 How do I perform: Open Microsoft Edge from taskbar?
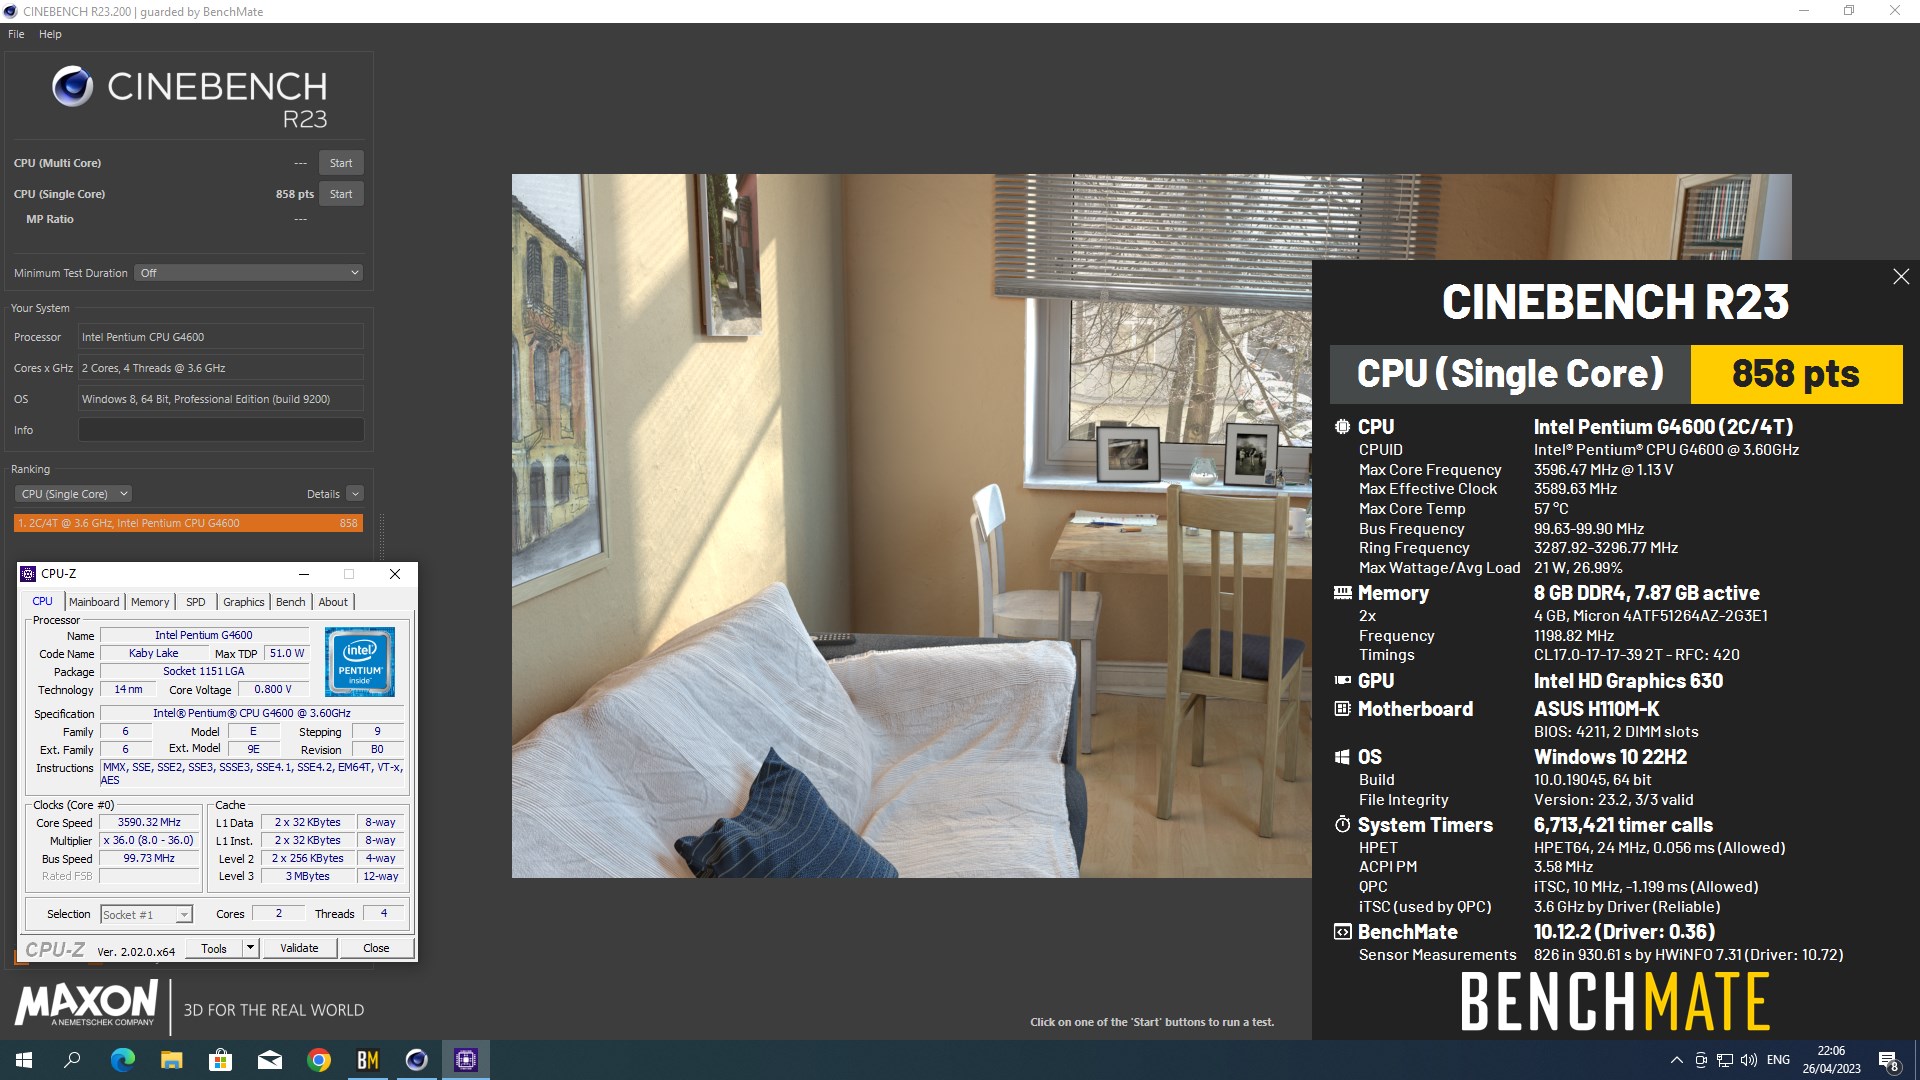click(122, 1060)
